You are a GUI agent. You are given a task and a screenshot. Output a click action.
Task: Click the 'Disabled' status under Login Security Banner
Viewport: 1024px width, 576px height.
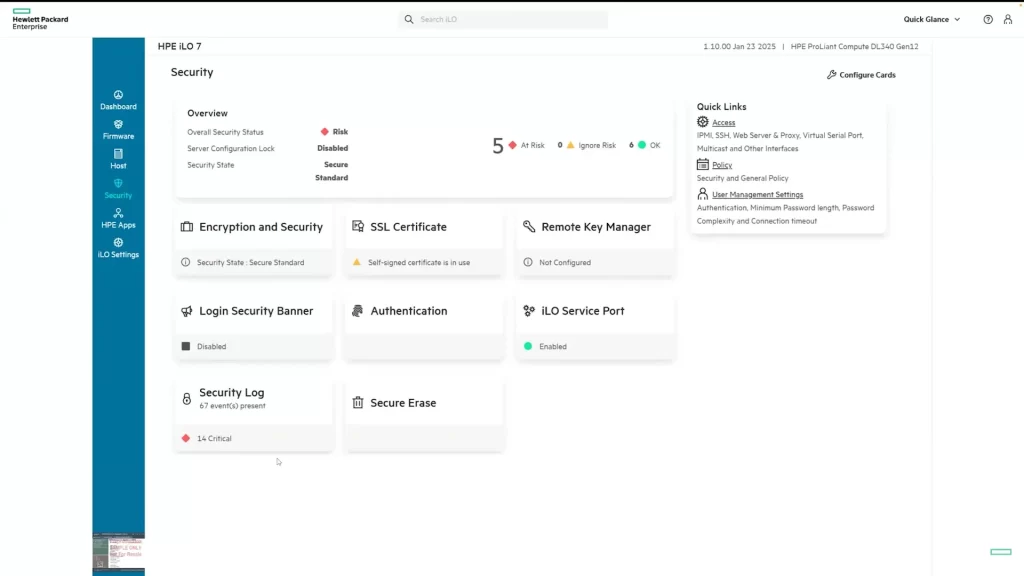coord(212,347)
